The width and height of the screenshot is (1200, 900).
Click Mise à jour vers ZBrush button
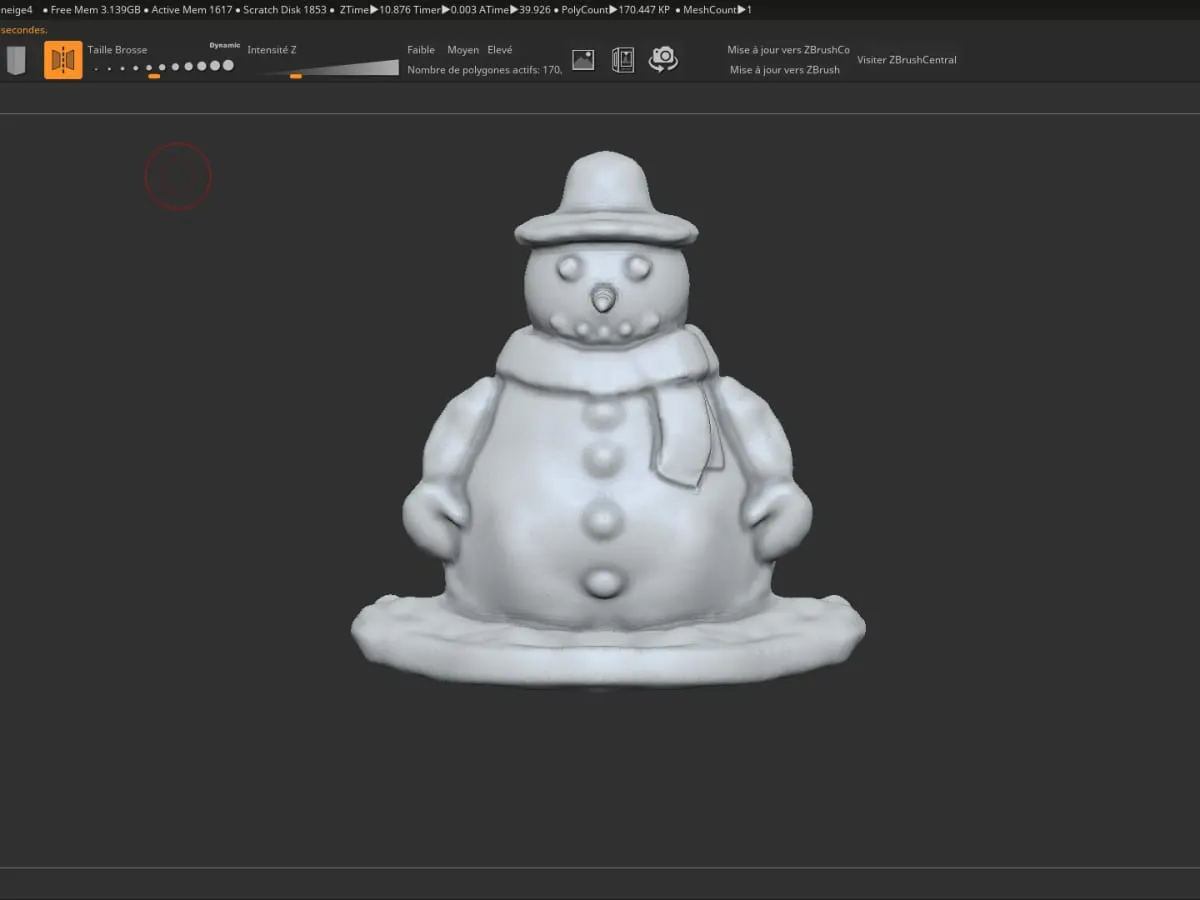(x=785, y=70)
